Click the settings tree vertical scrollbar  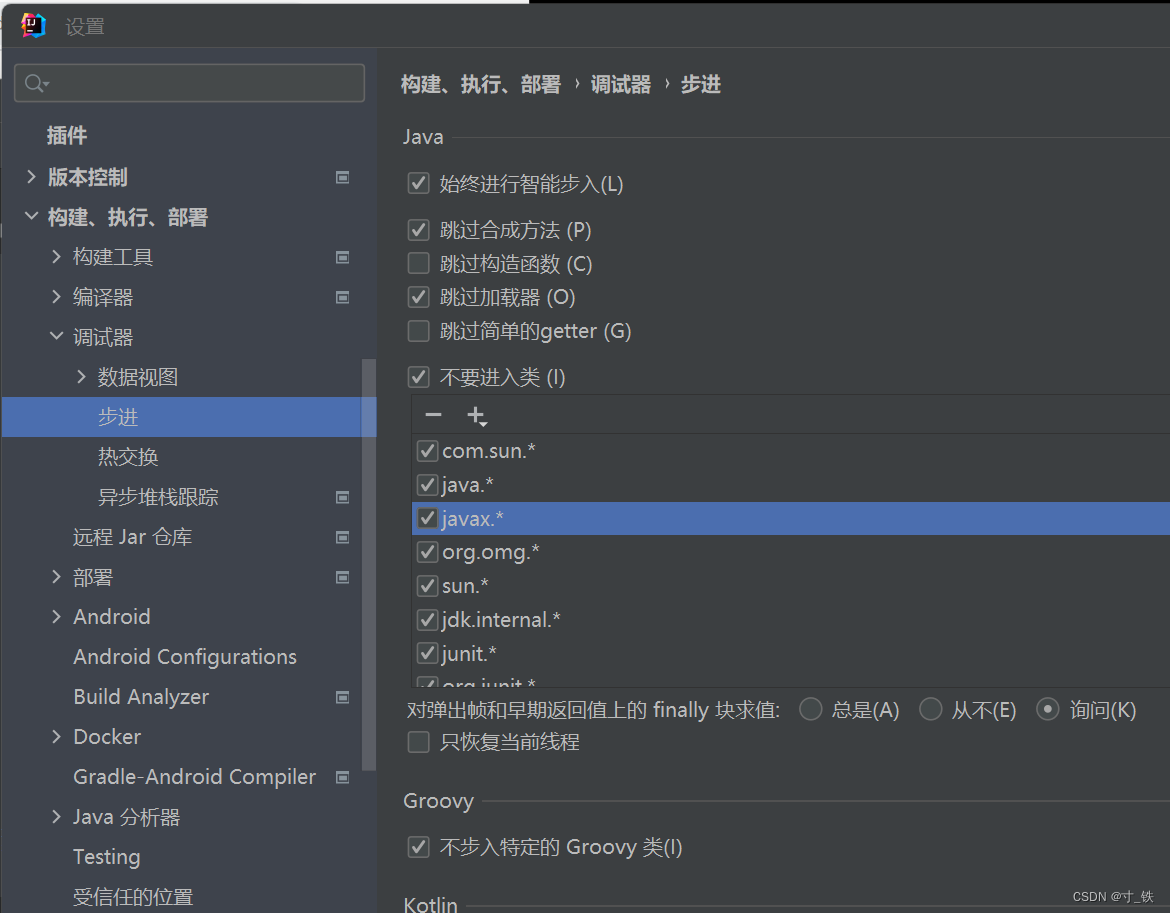click(369, 565)
